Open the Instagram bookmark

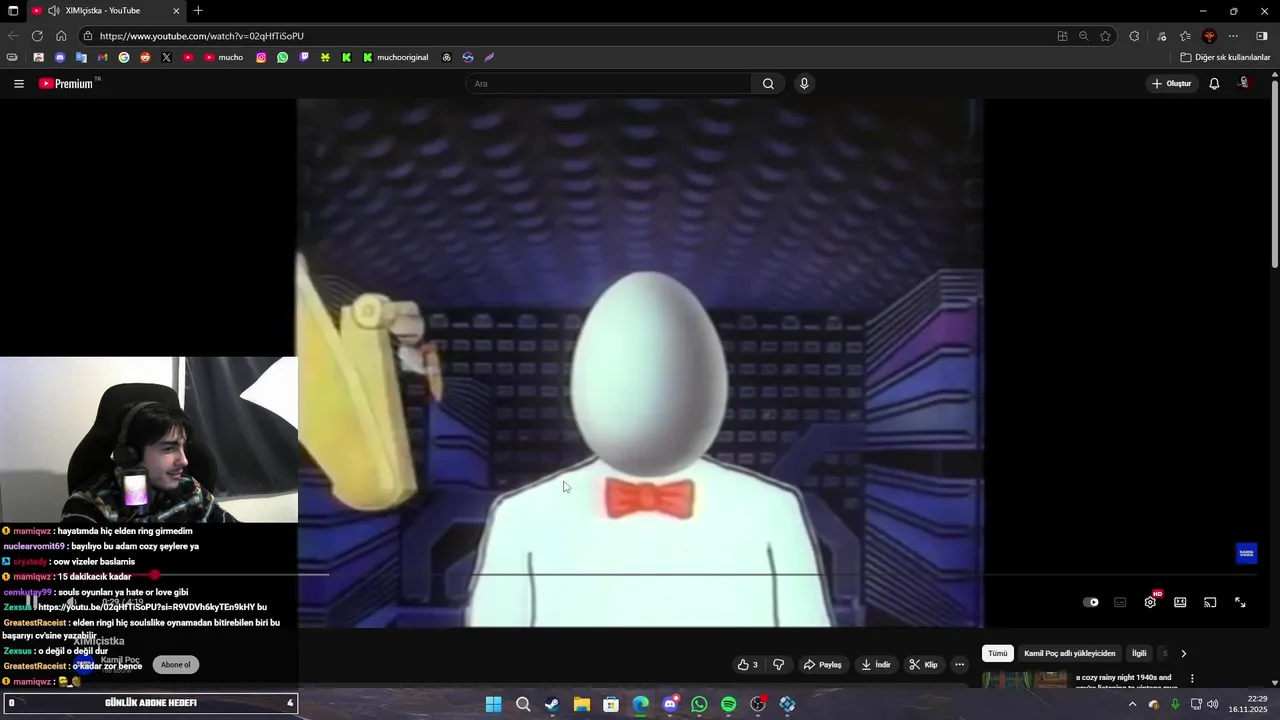tap(261, 58)
